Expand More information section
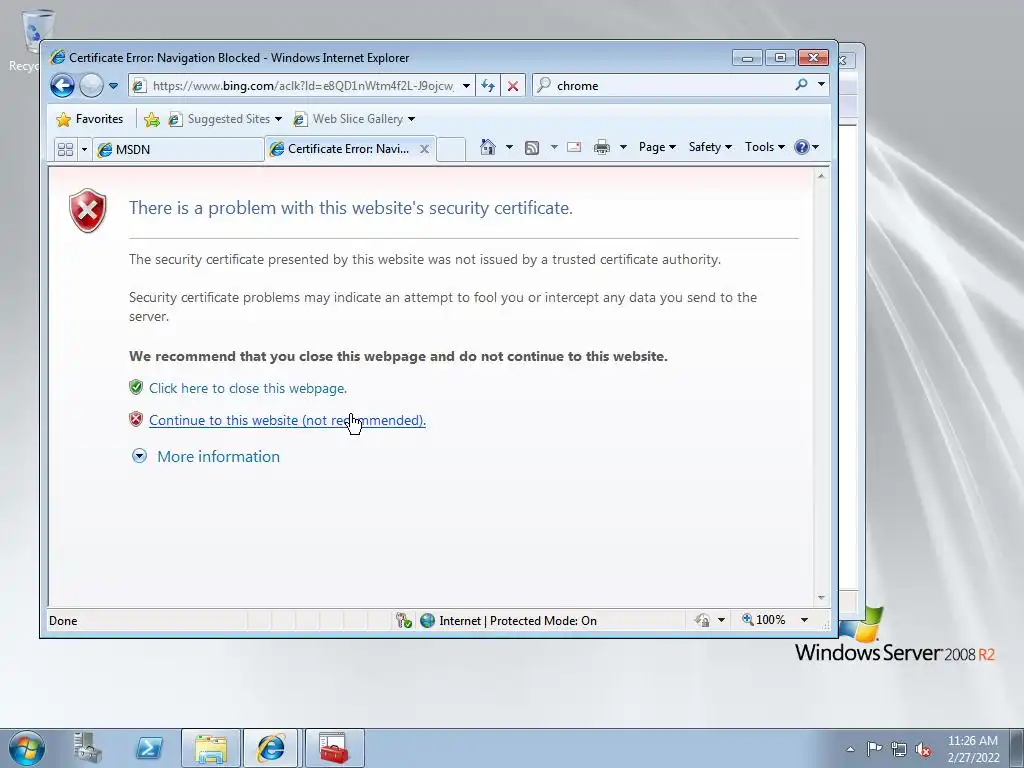Viewport: 1024px width, 768px height. click(x=206, y=456)
